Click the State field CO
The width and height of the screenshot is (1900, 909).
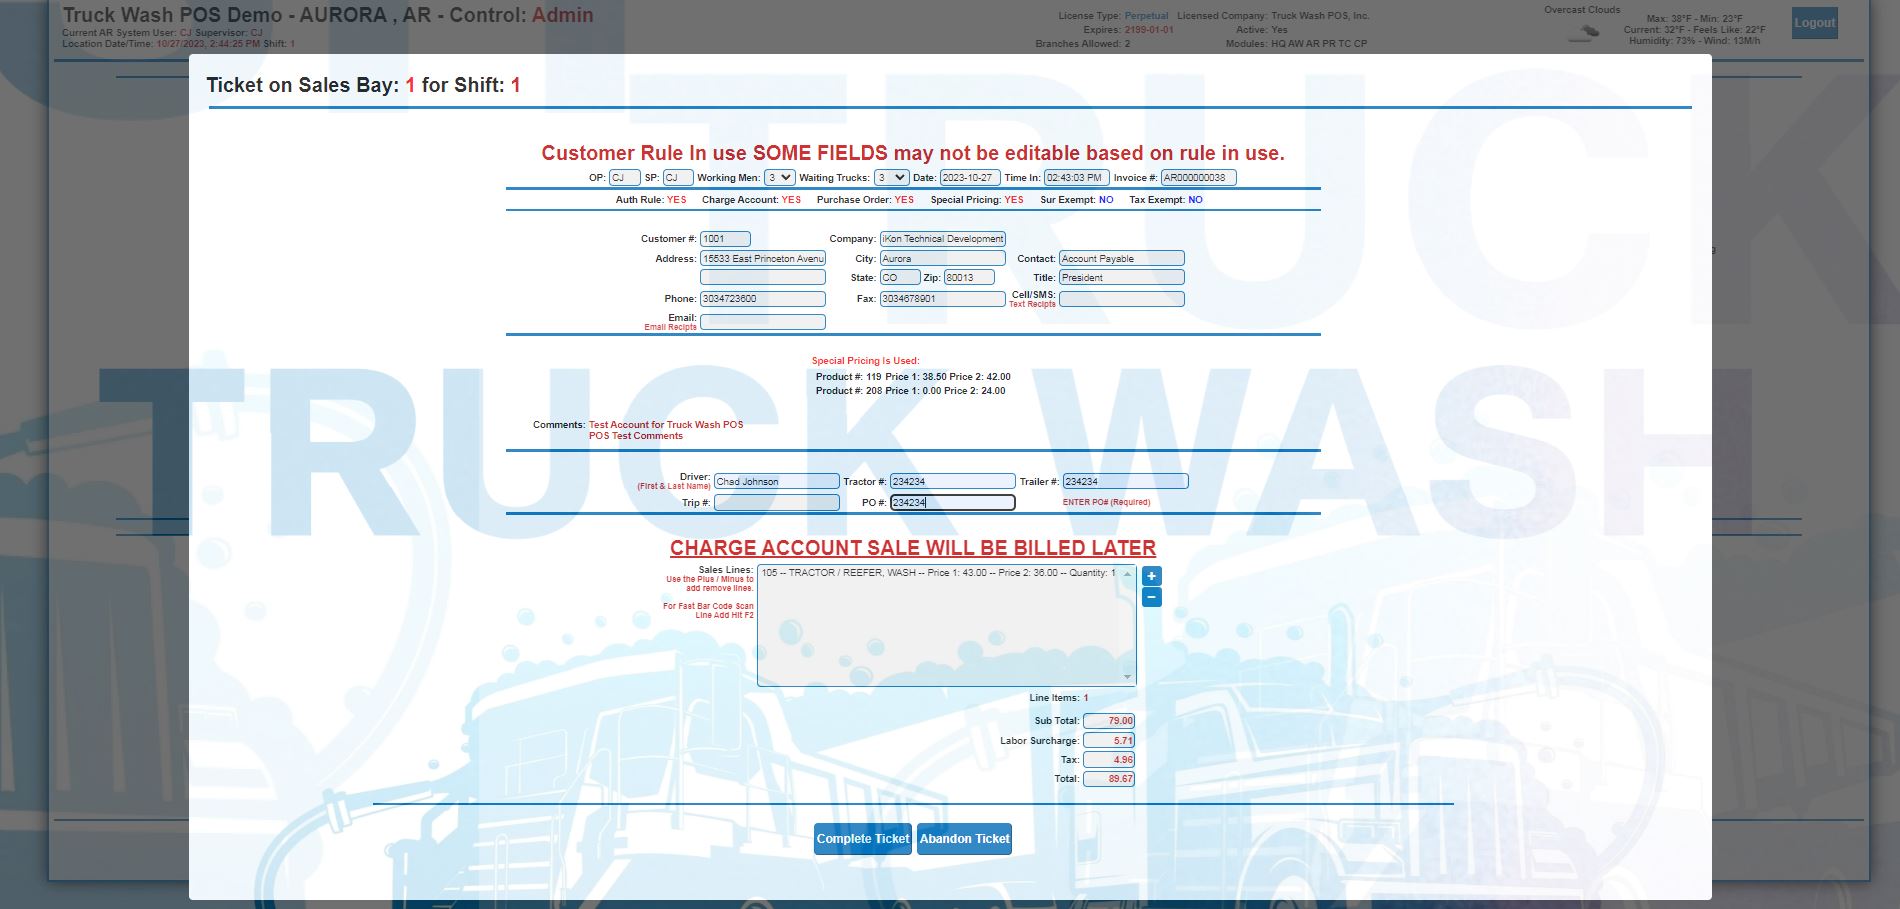tap(900, 277)
